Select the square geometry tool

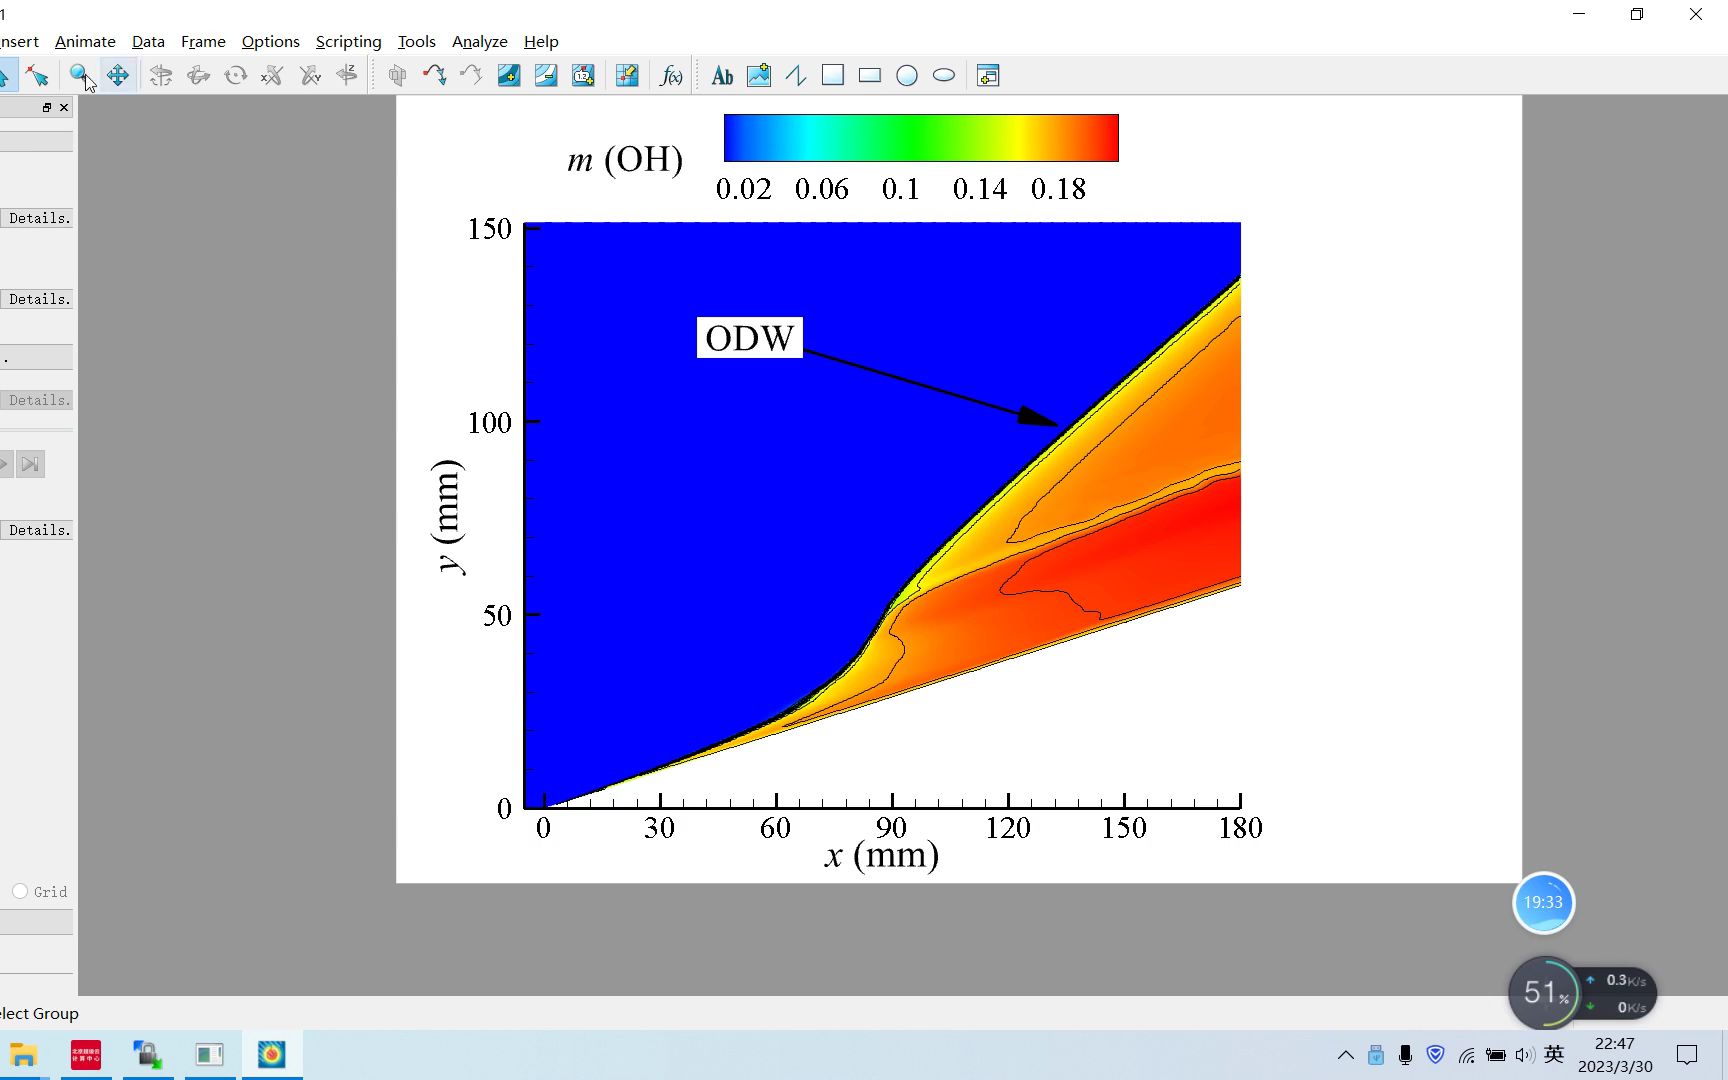tap(833, 75)
